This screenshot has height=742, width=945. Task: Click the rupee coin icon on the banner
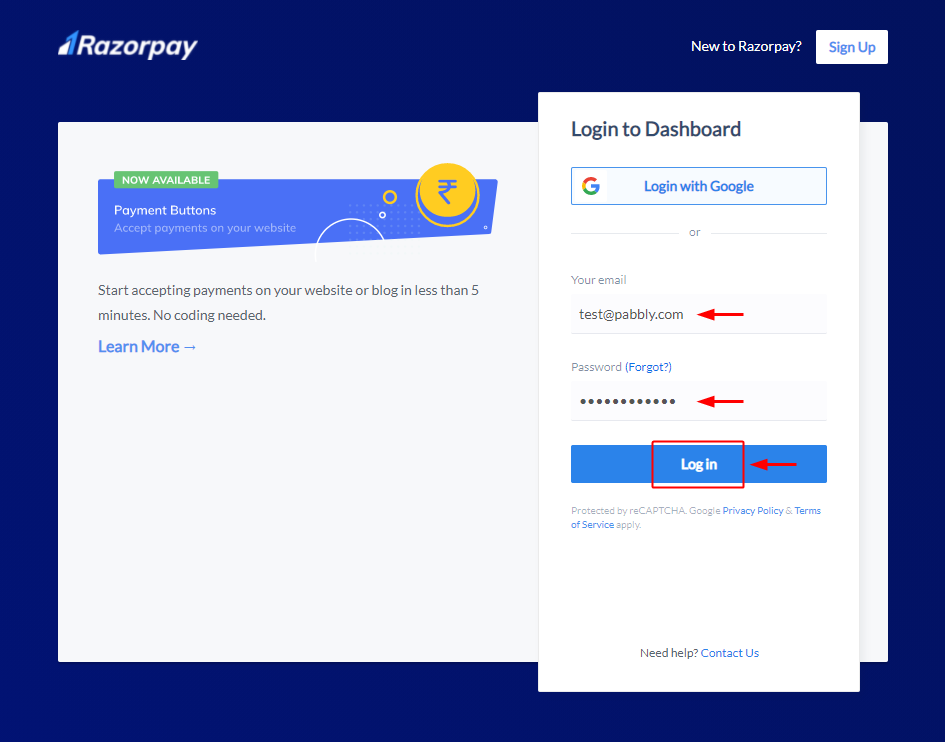[447, 194]
